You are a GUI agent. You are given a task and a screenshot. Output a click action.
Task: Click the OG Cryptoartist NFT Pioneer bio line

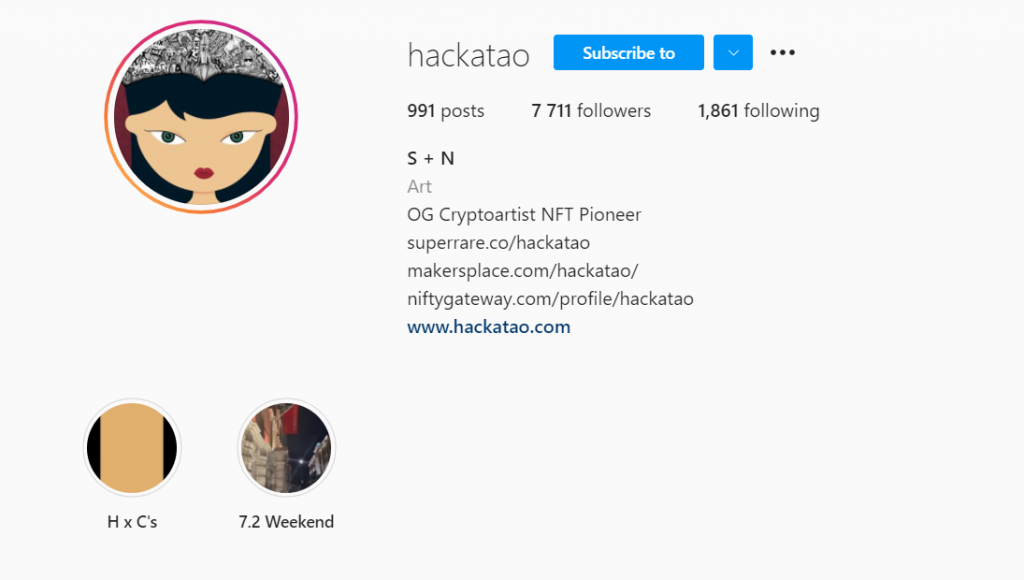(x=524, y=215)
